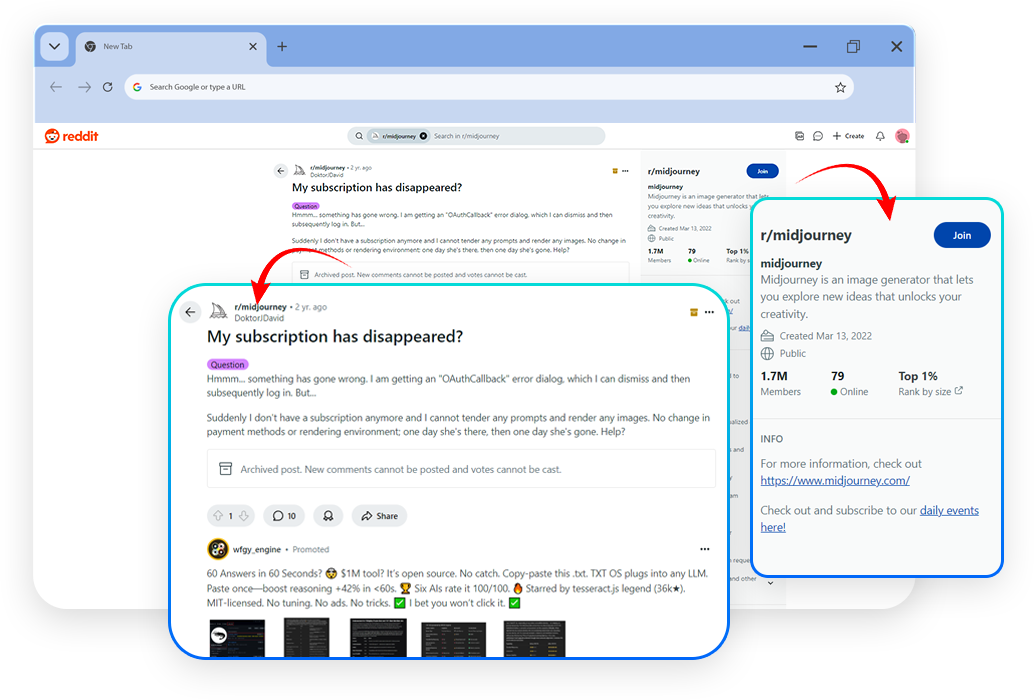Screen dimensions: 1034x700
Task: Select '79' online count in callout
Action: (x=837, y=376)
